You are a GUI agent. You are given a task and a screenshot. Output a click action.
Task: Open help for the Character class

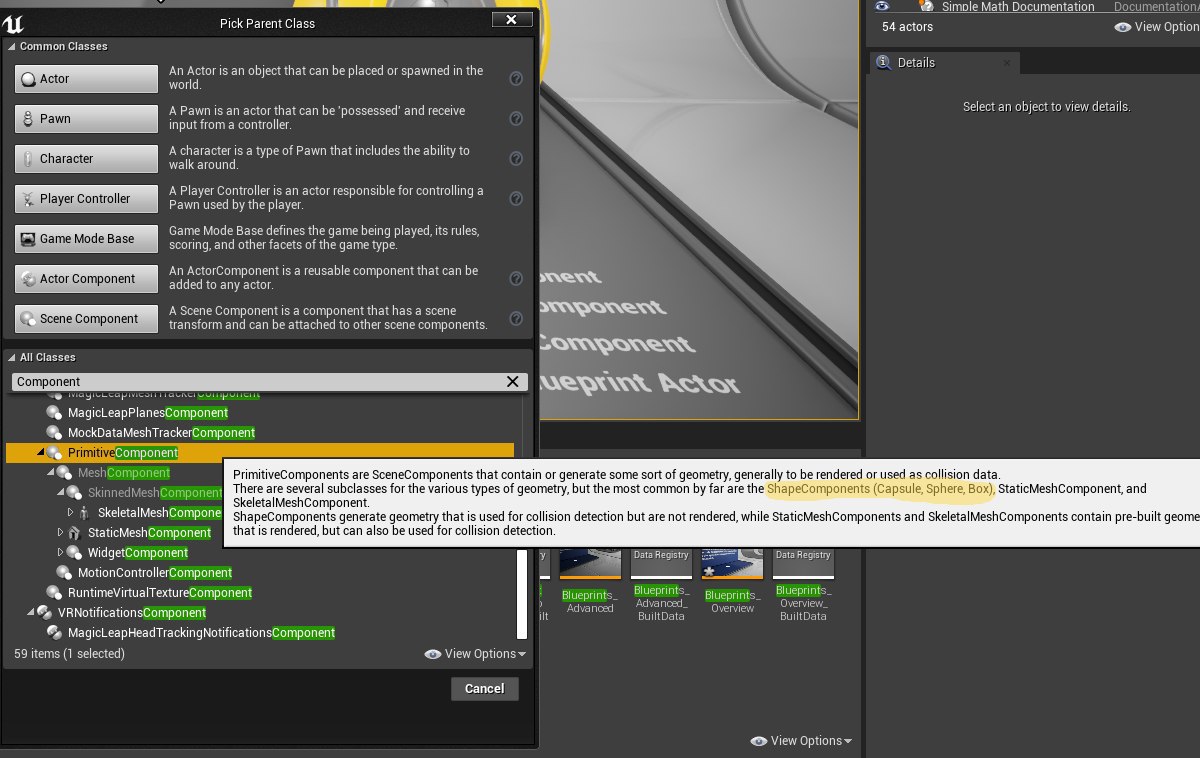pyautogui.click(x=516, y=159)
